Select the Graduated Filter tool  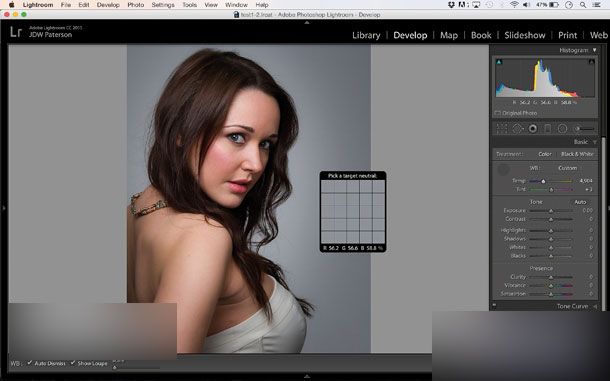(547, 128)
